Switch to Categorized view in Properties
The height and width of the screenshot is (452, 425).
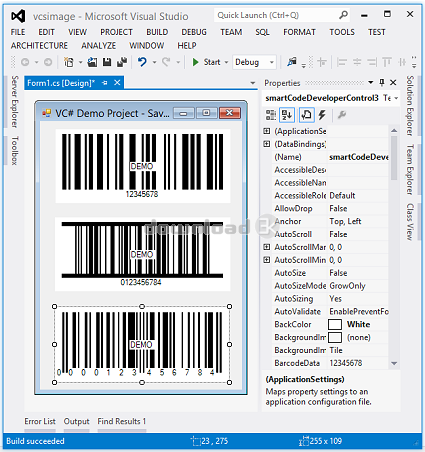pyautogui.click(x=271, y=115)
